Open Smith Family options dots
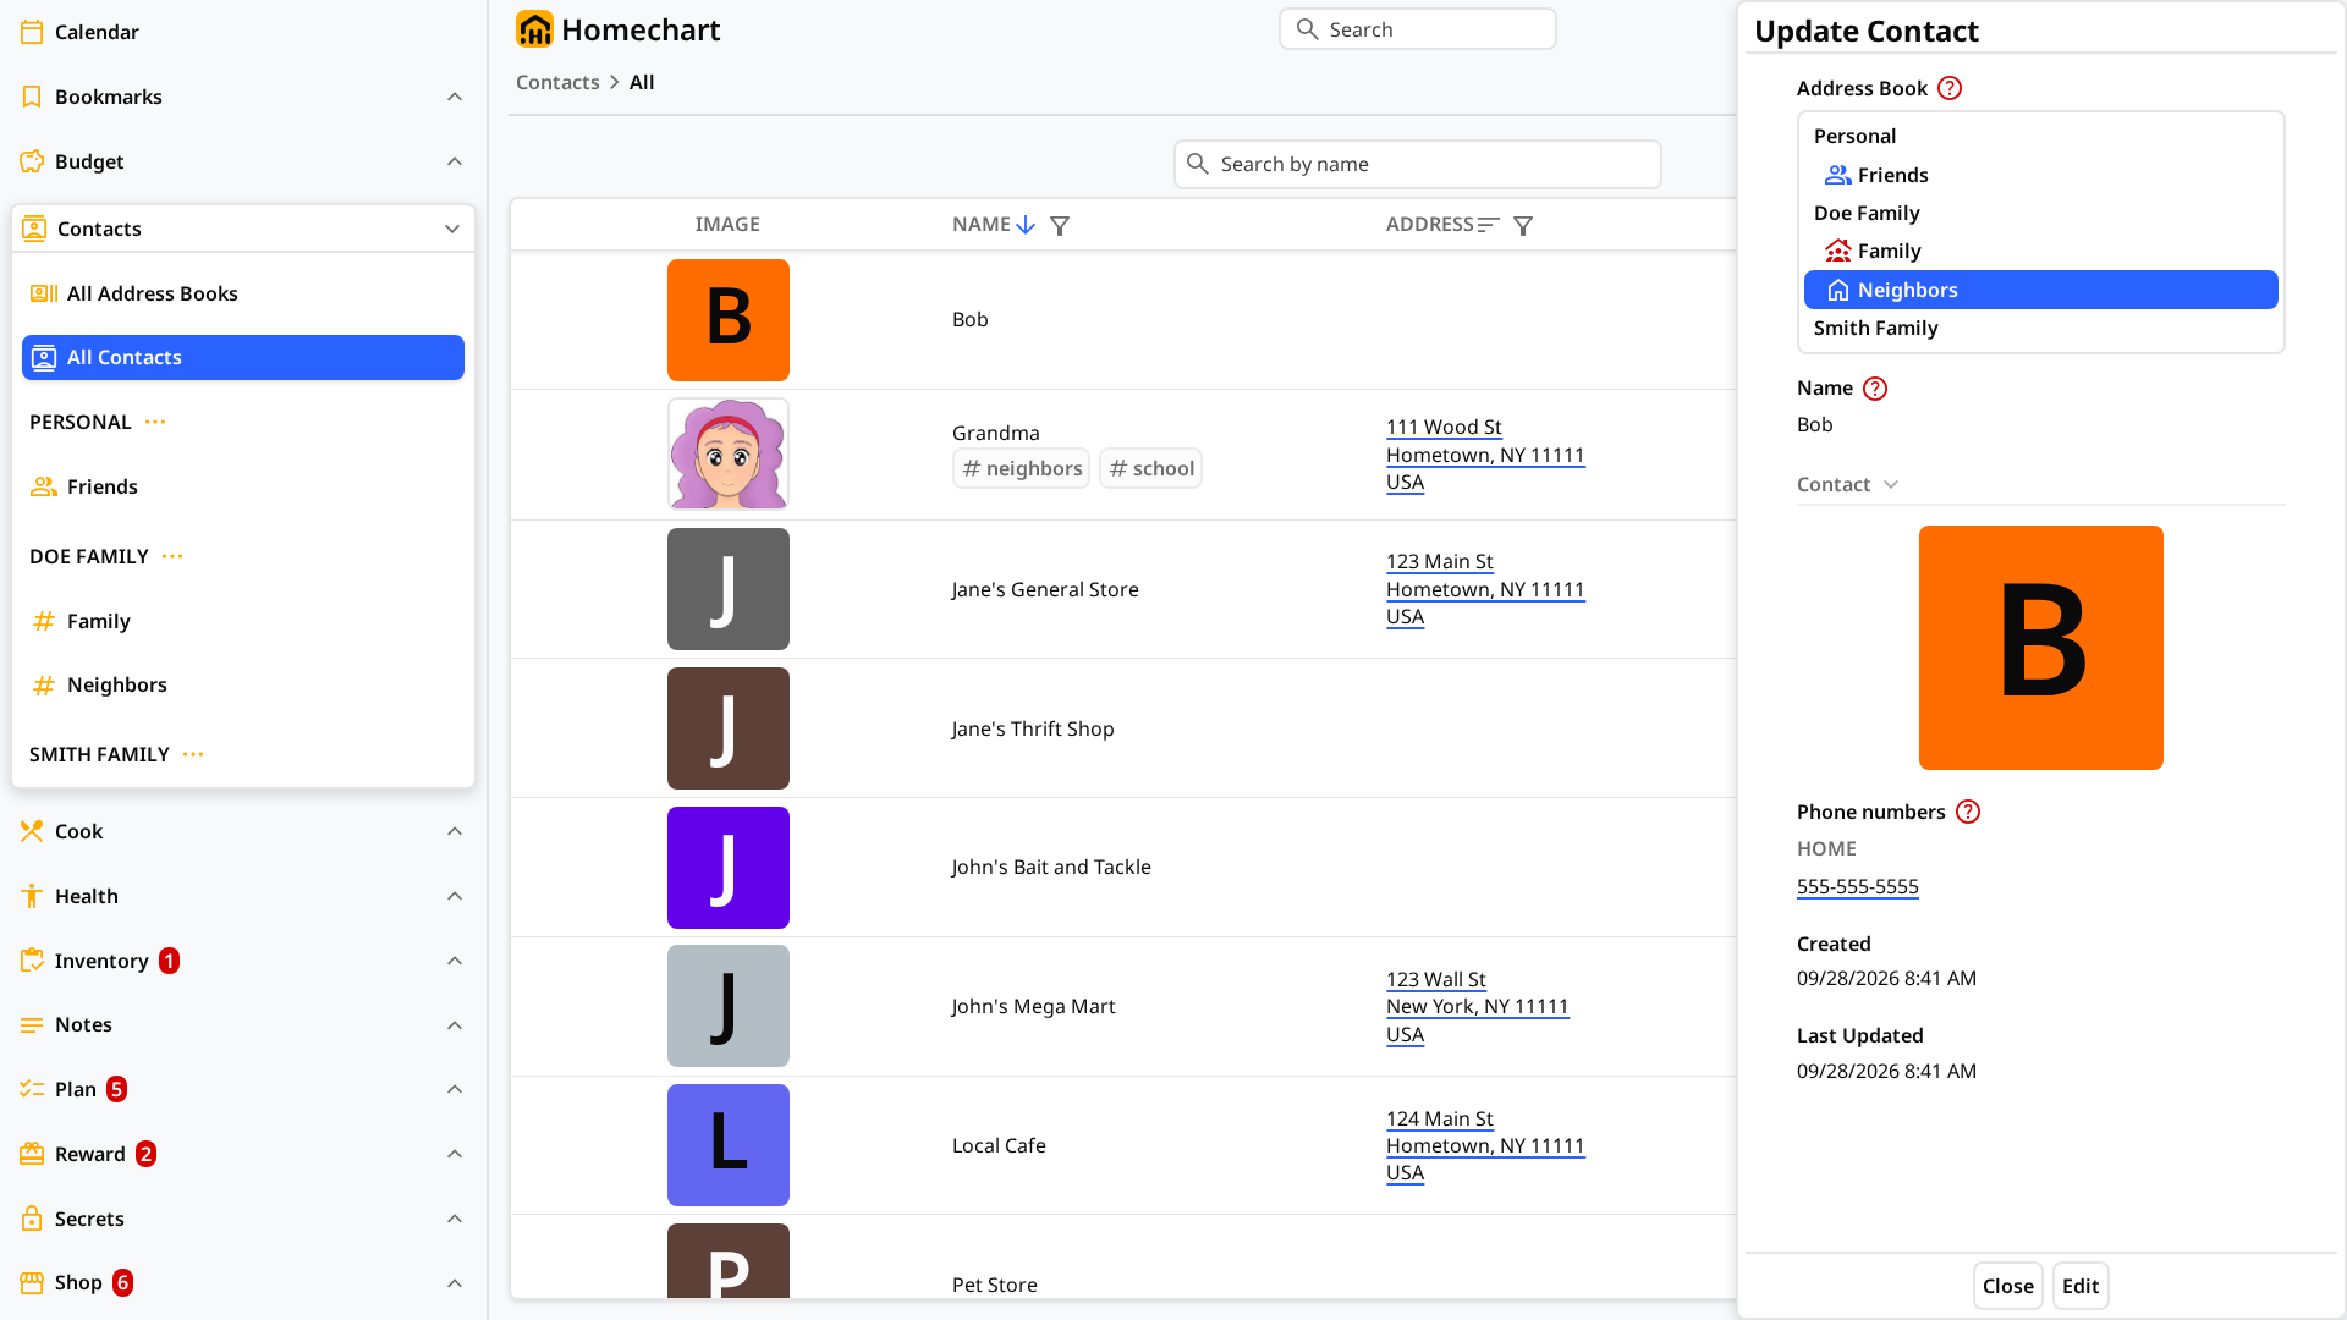The image size is (2347, 1320). click(193, 754)
